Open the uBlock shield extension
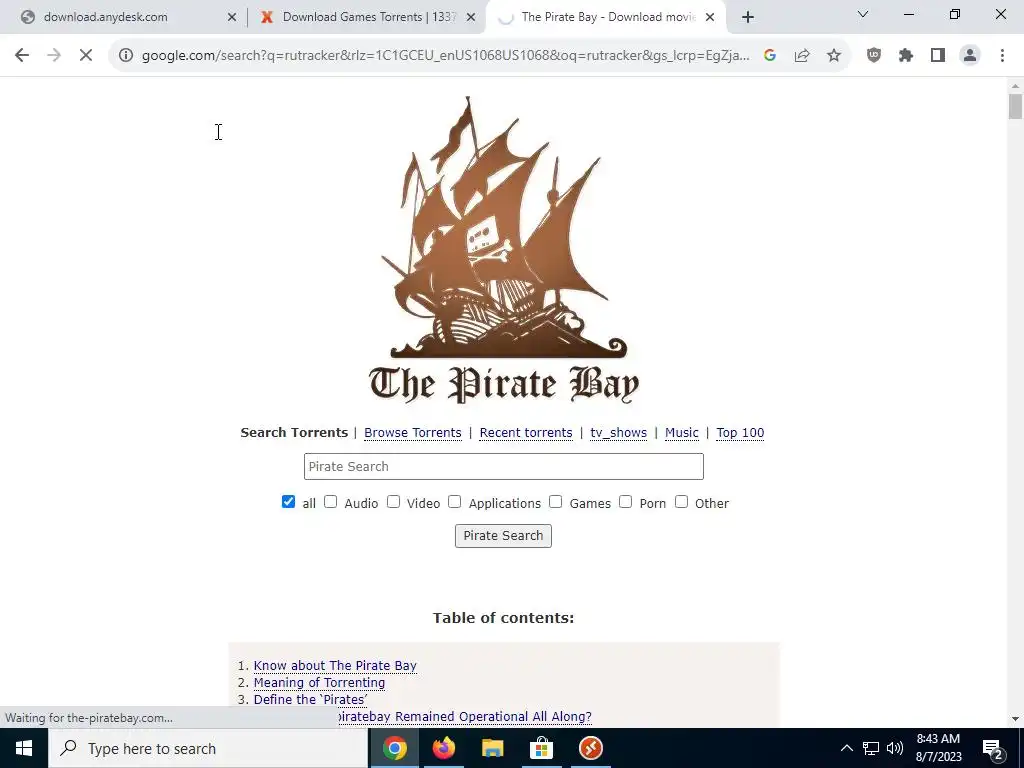The height and width of the screenshot is (768, 1024). tap(874, 56)
